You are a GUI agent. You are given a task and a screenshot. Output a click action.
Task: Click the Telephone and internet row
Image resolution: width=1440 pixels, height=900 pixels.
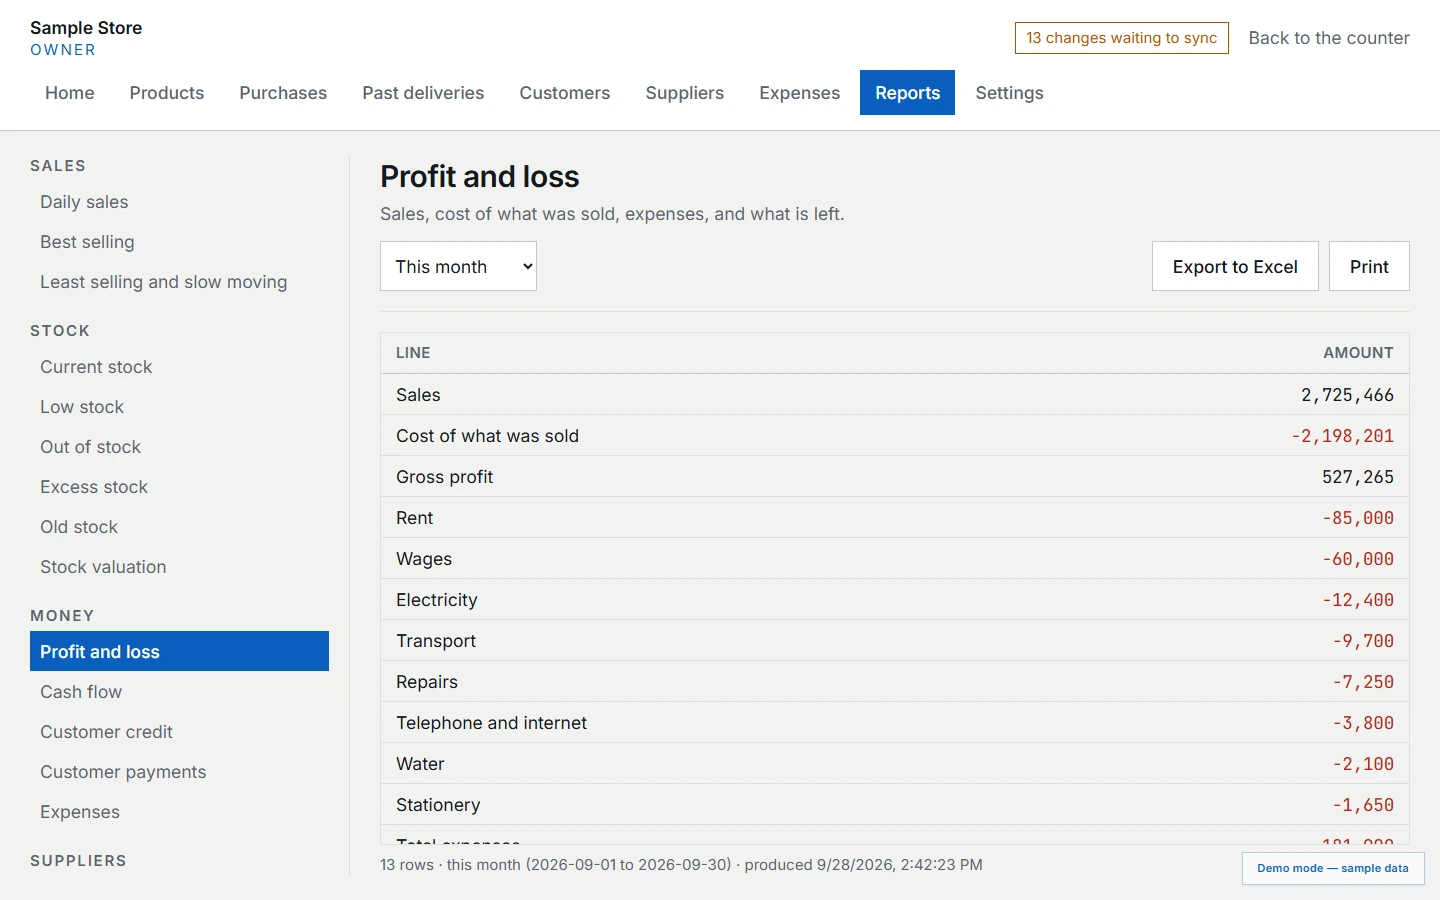point(895,723)
